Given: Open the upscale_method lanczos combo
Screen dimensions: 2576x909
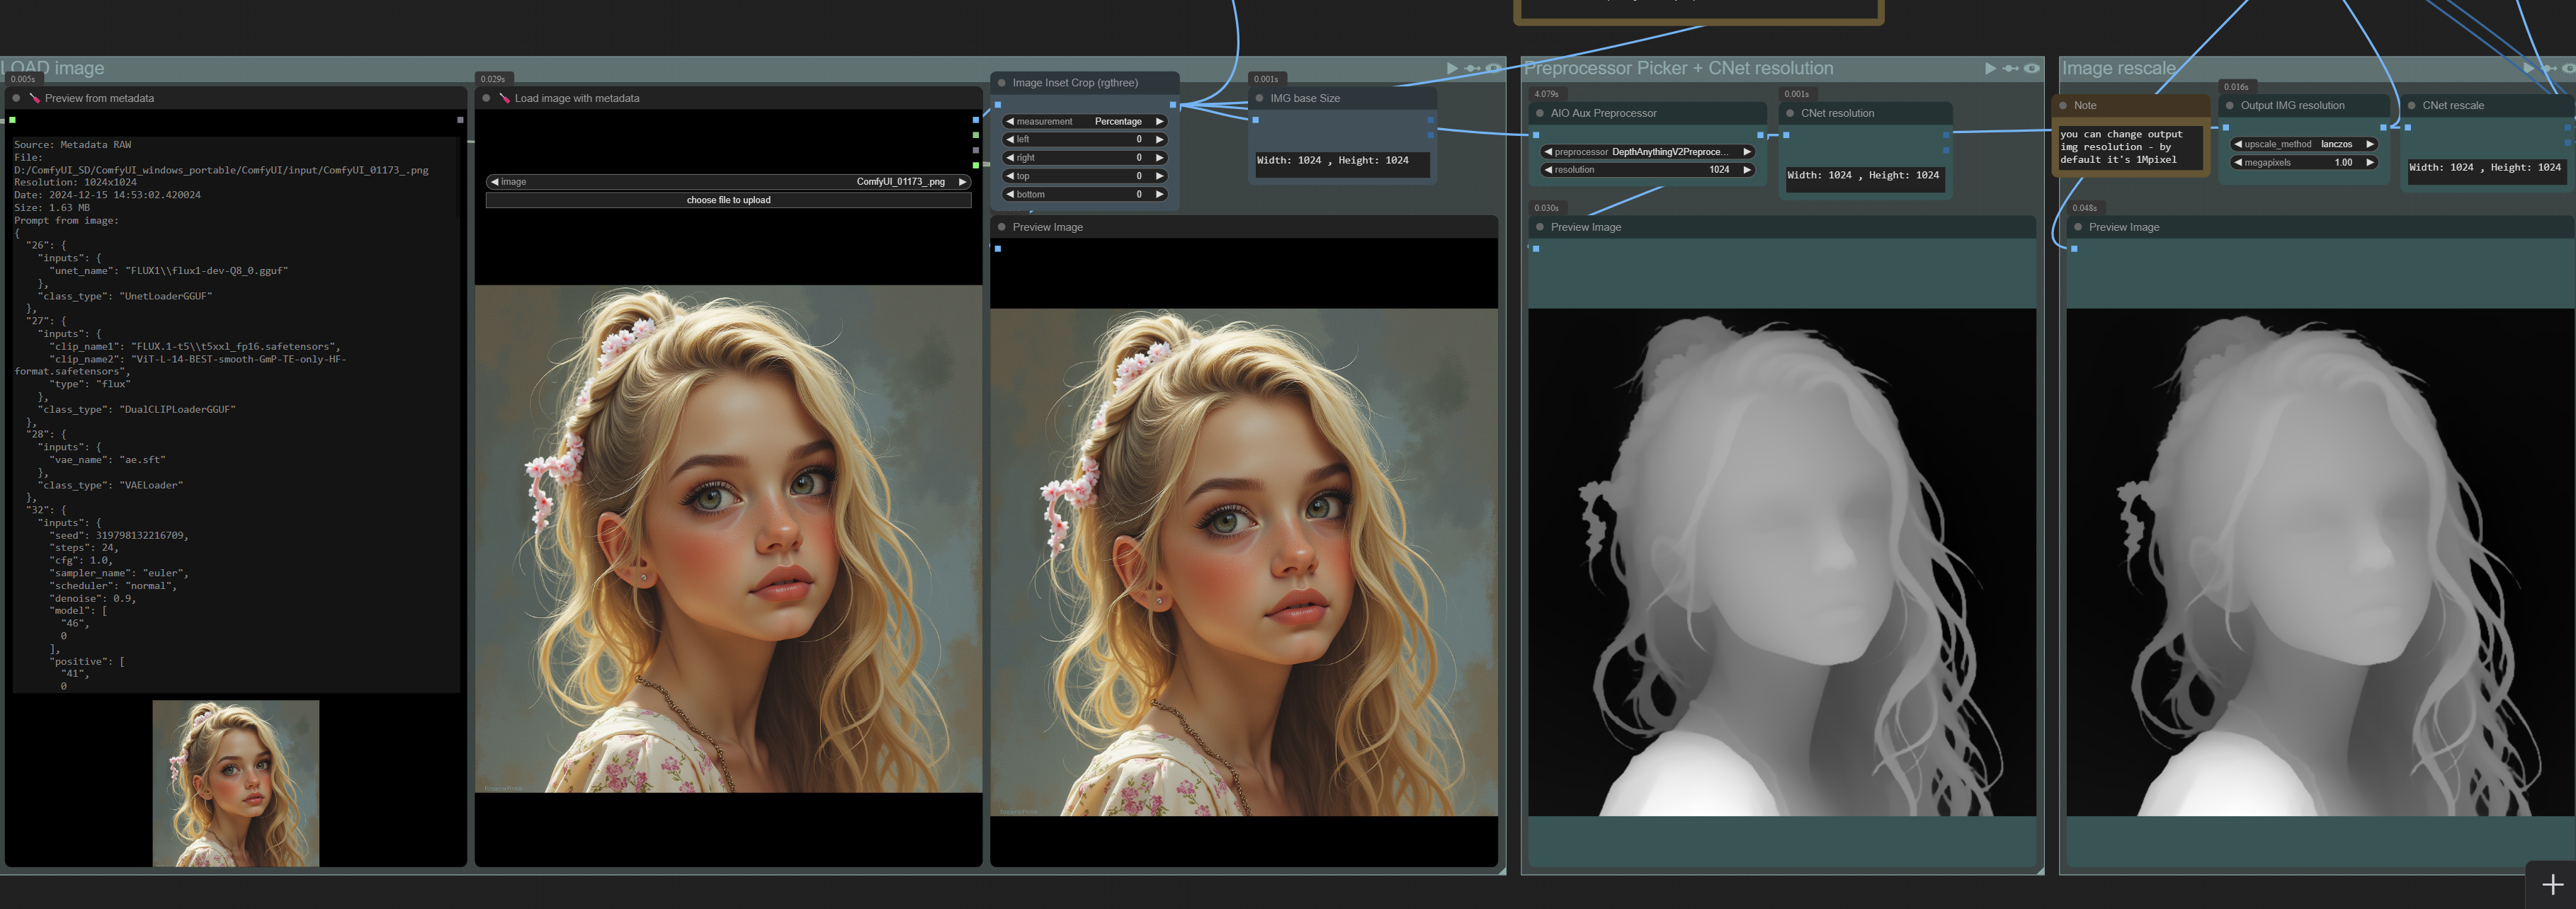Looking at the screenshot, I should point(2304,144).
